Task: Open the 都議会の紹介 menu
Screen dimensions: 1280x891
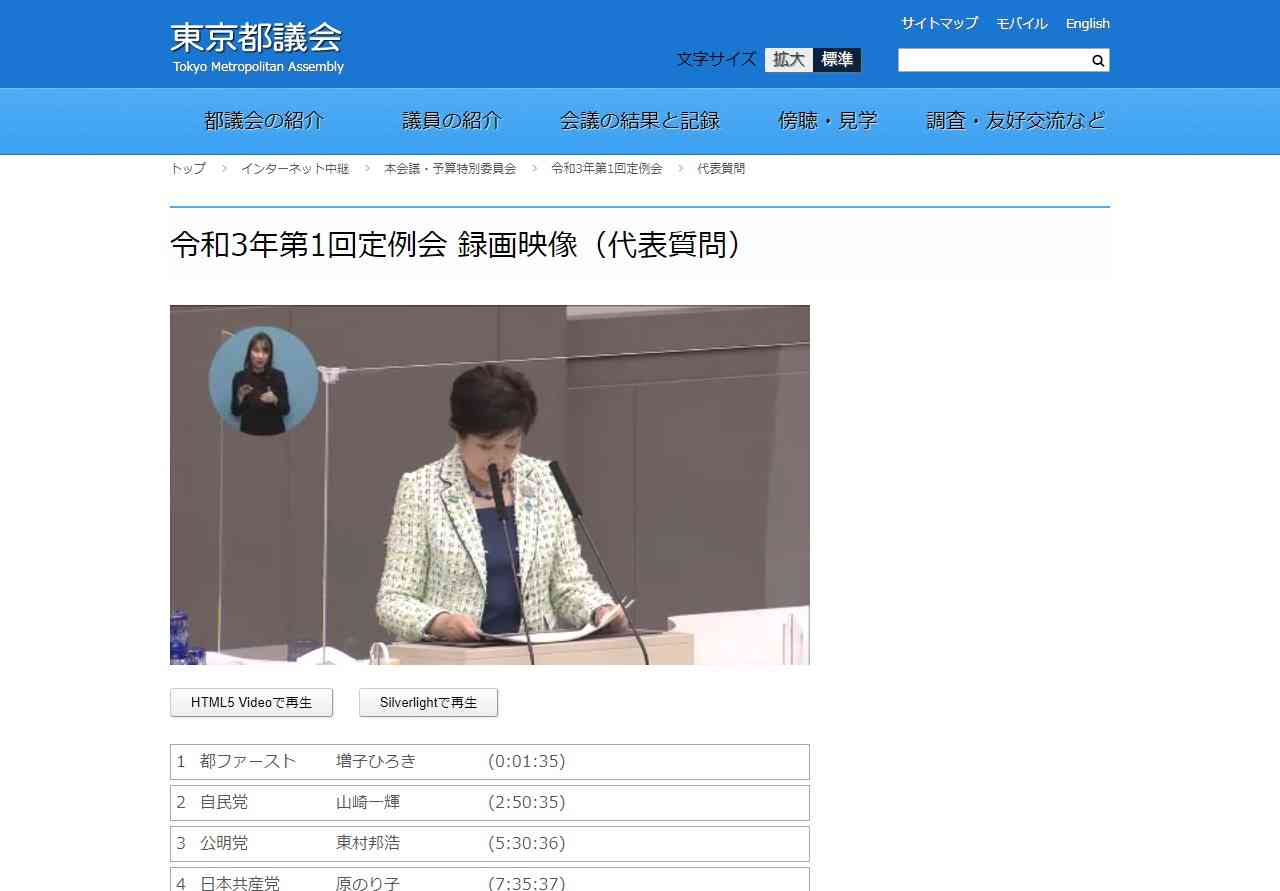Action: [x=264, y=121]
